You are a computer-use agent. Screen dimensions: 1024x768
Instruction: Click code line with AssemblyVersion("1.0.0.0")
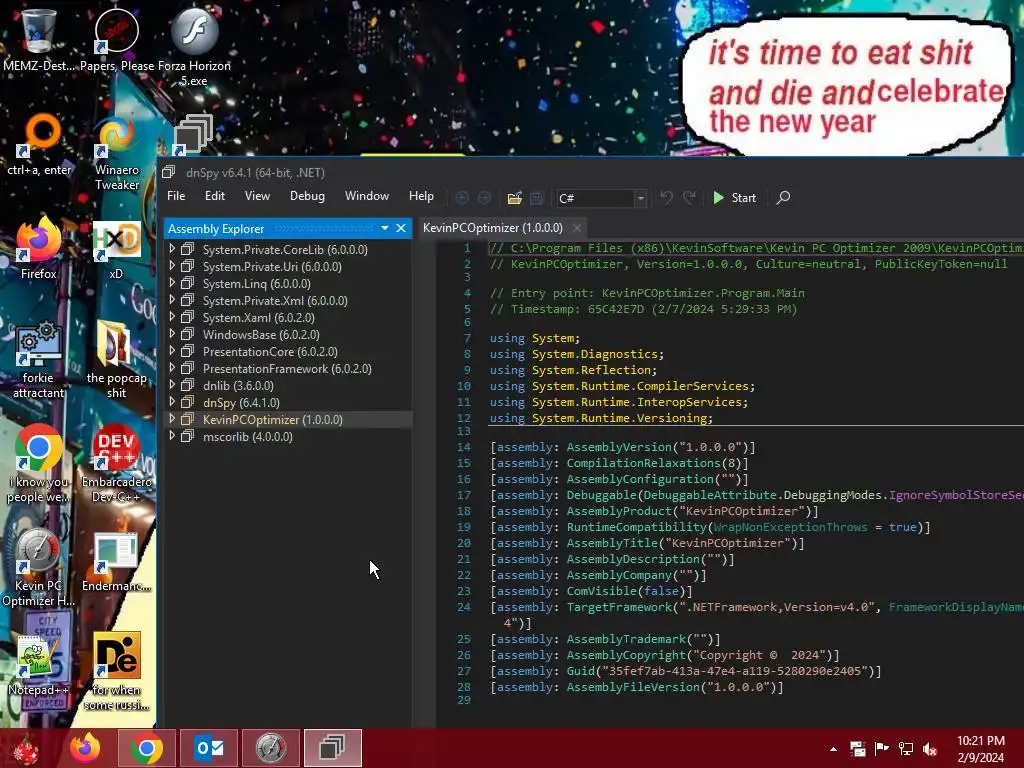pyautogui.click(x=622, y=447)
